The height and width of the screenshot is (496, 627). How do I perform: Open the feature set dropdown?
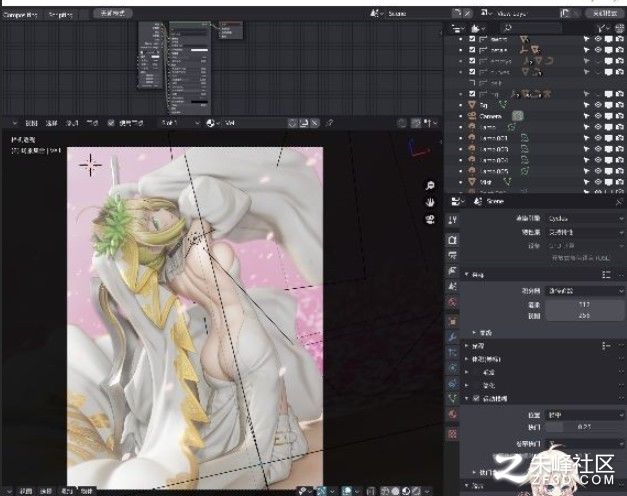[x=585, y=232]
